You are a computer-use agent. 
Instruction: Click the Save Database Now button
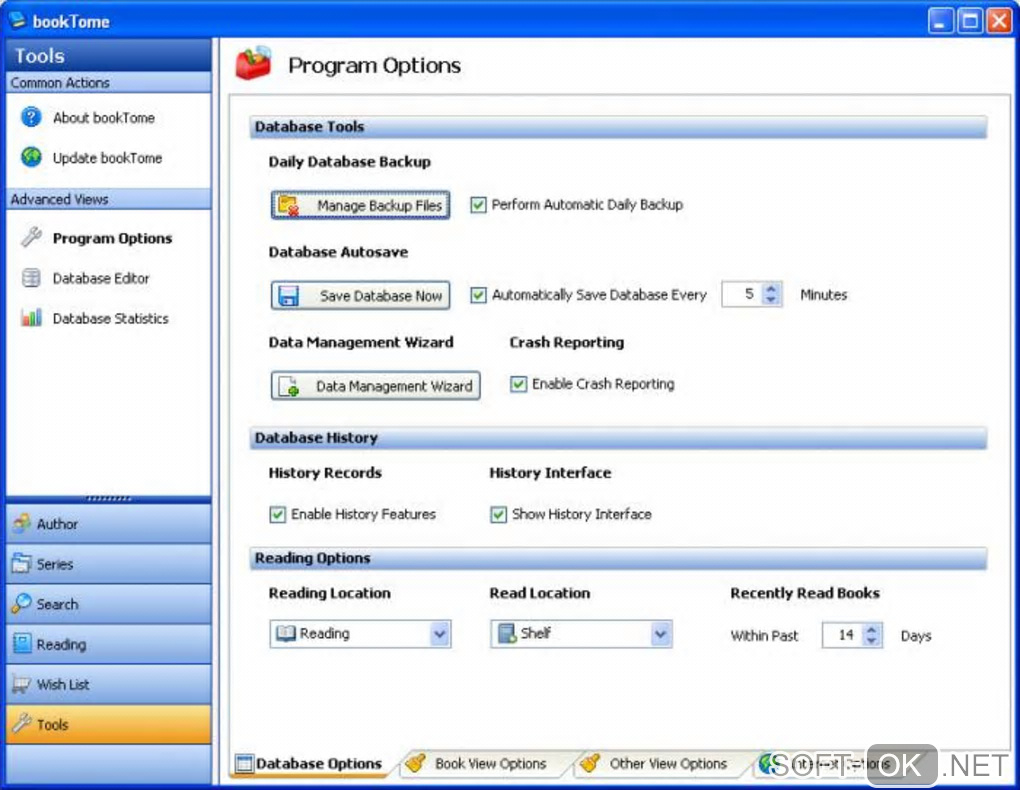[x=360, y=295]
